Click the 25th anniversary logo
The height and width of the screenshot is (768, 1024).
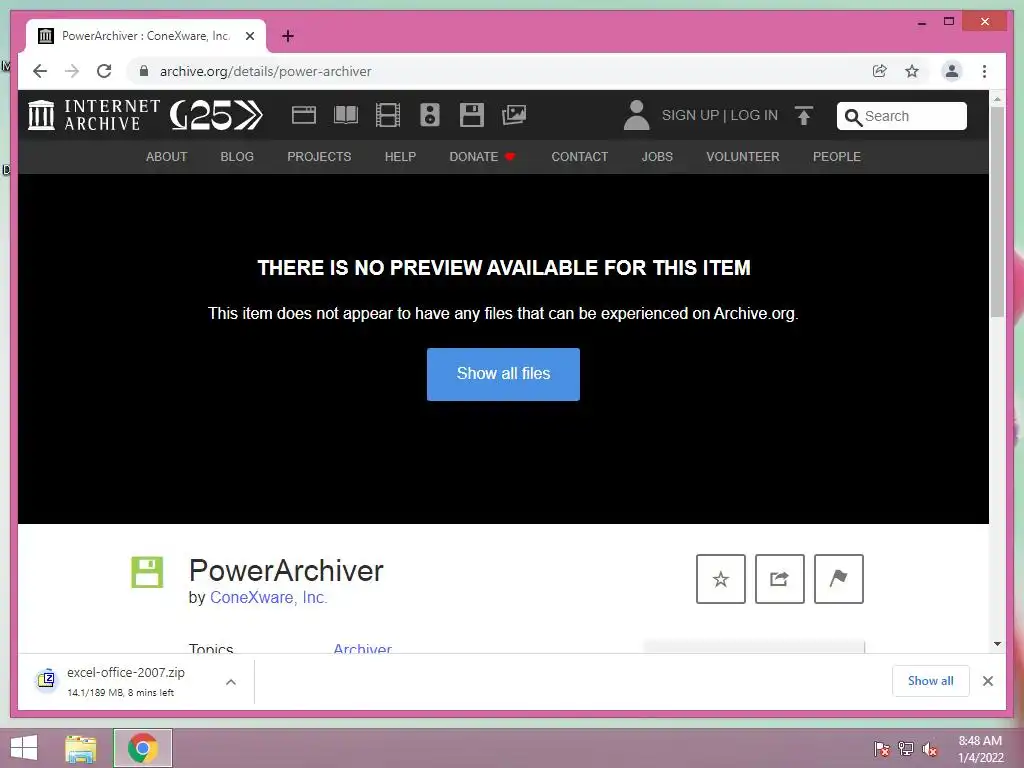pos(216,115)
